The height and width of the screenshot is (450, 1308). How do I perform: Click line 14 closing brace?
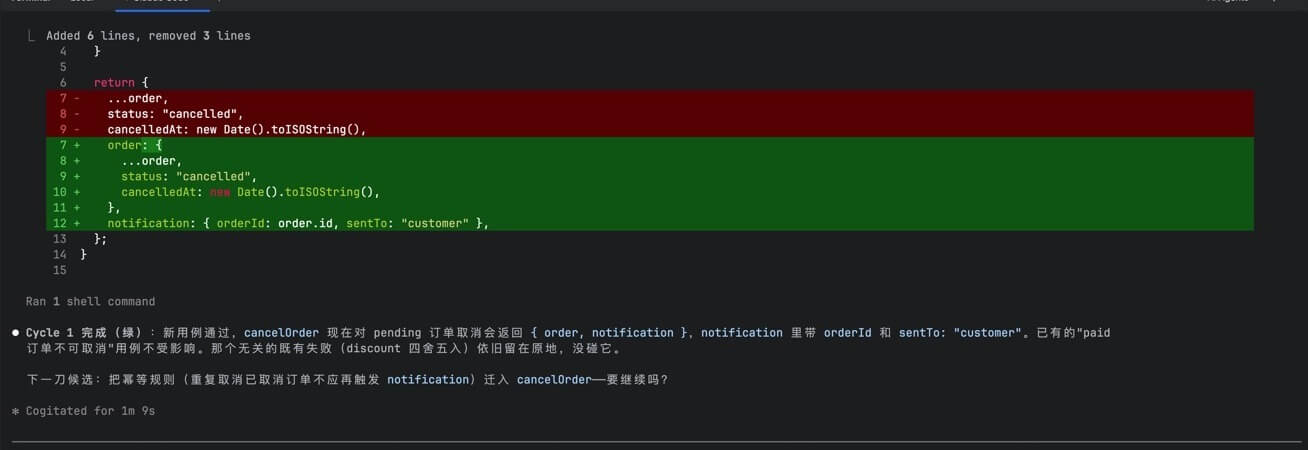coord(84,255)
